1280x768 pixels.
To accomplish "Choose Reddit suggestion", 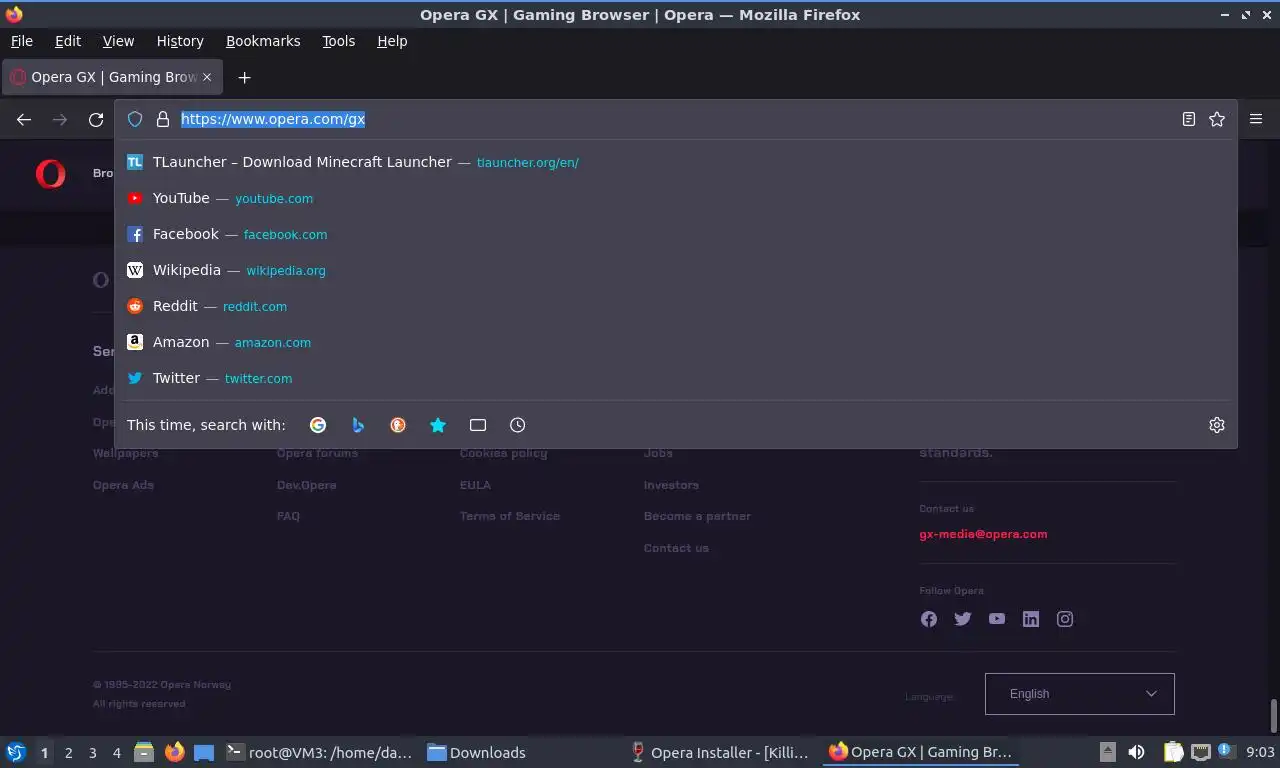I will coord(676,306).
